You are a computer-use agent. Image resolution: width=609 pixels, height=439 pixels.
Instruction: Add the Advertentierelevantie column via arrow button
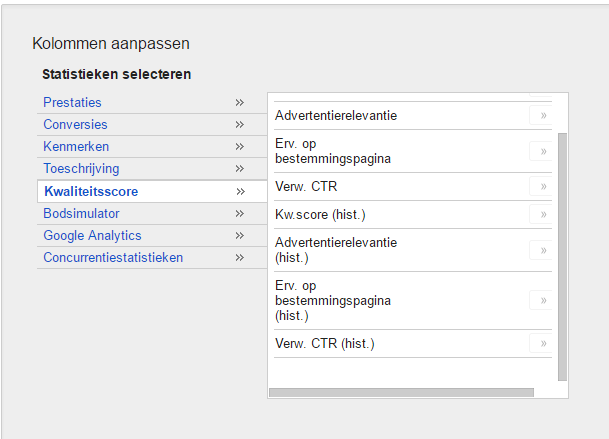(x=542, y=115)
